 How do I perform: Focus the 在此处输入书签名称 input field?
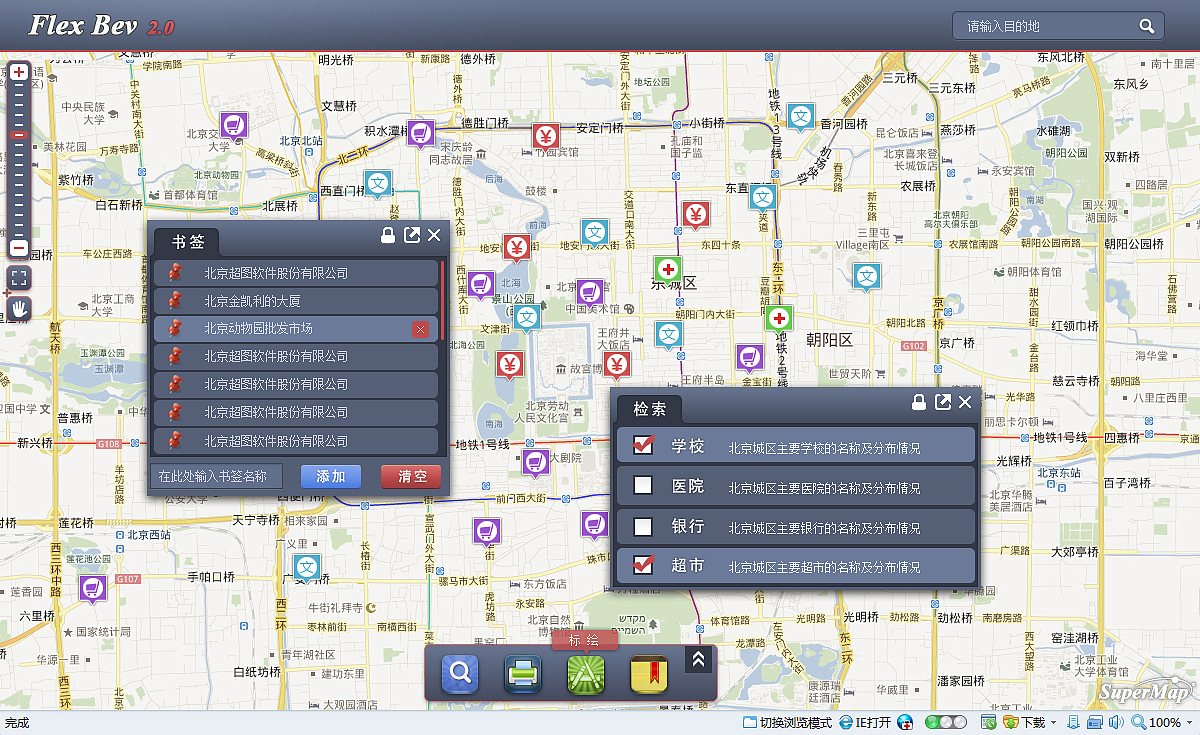tap(216, 476)
